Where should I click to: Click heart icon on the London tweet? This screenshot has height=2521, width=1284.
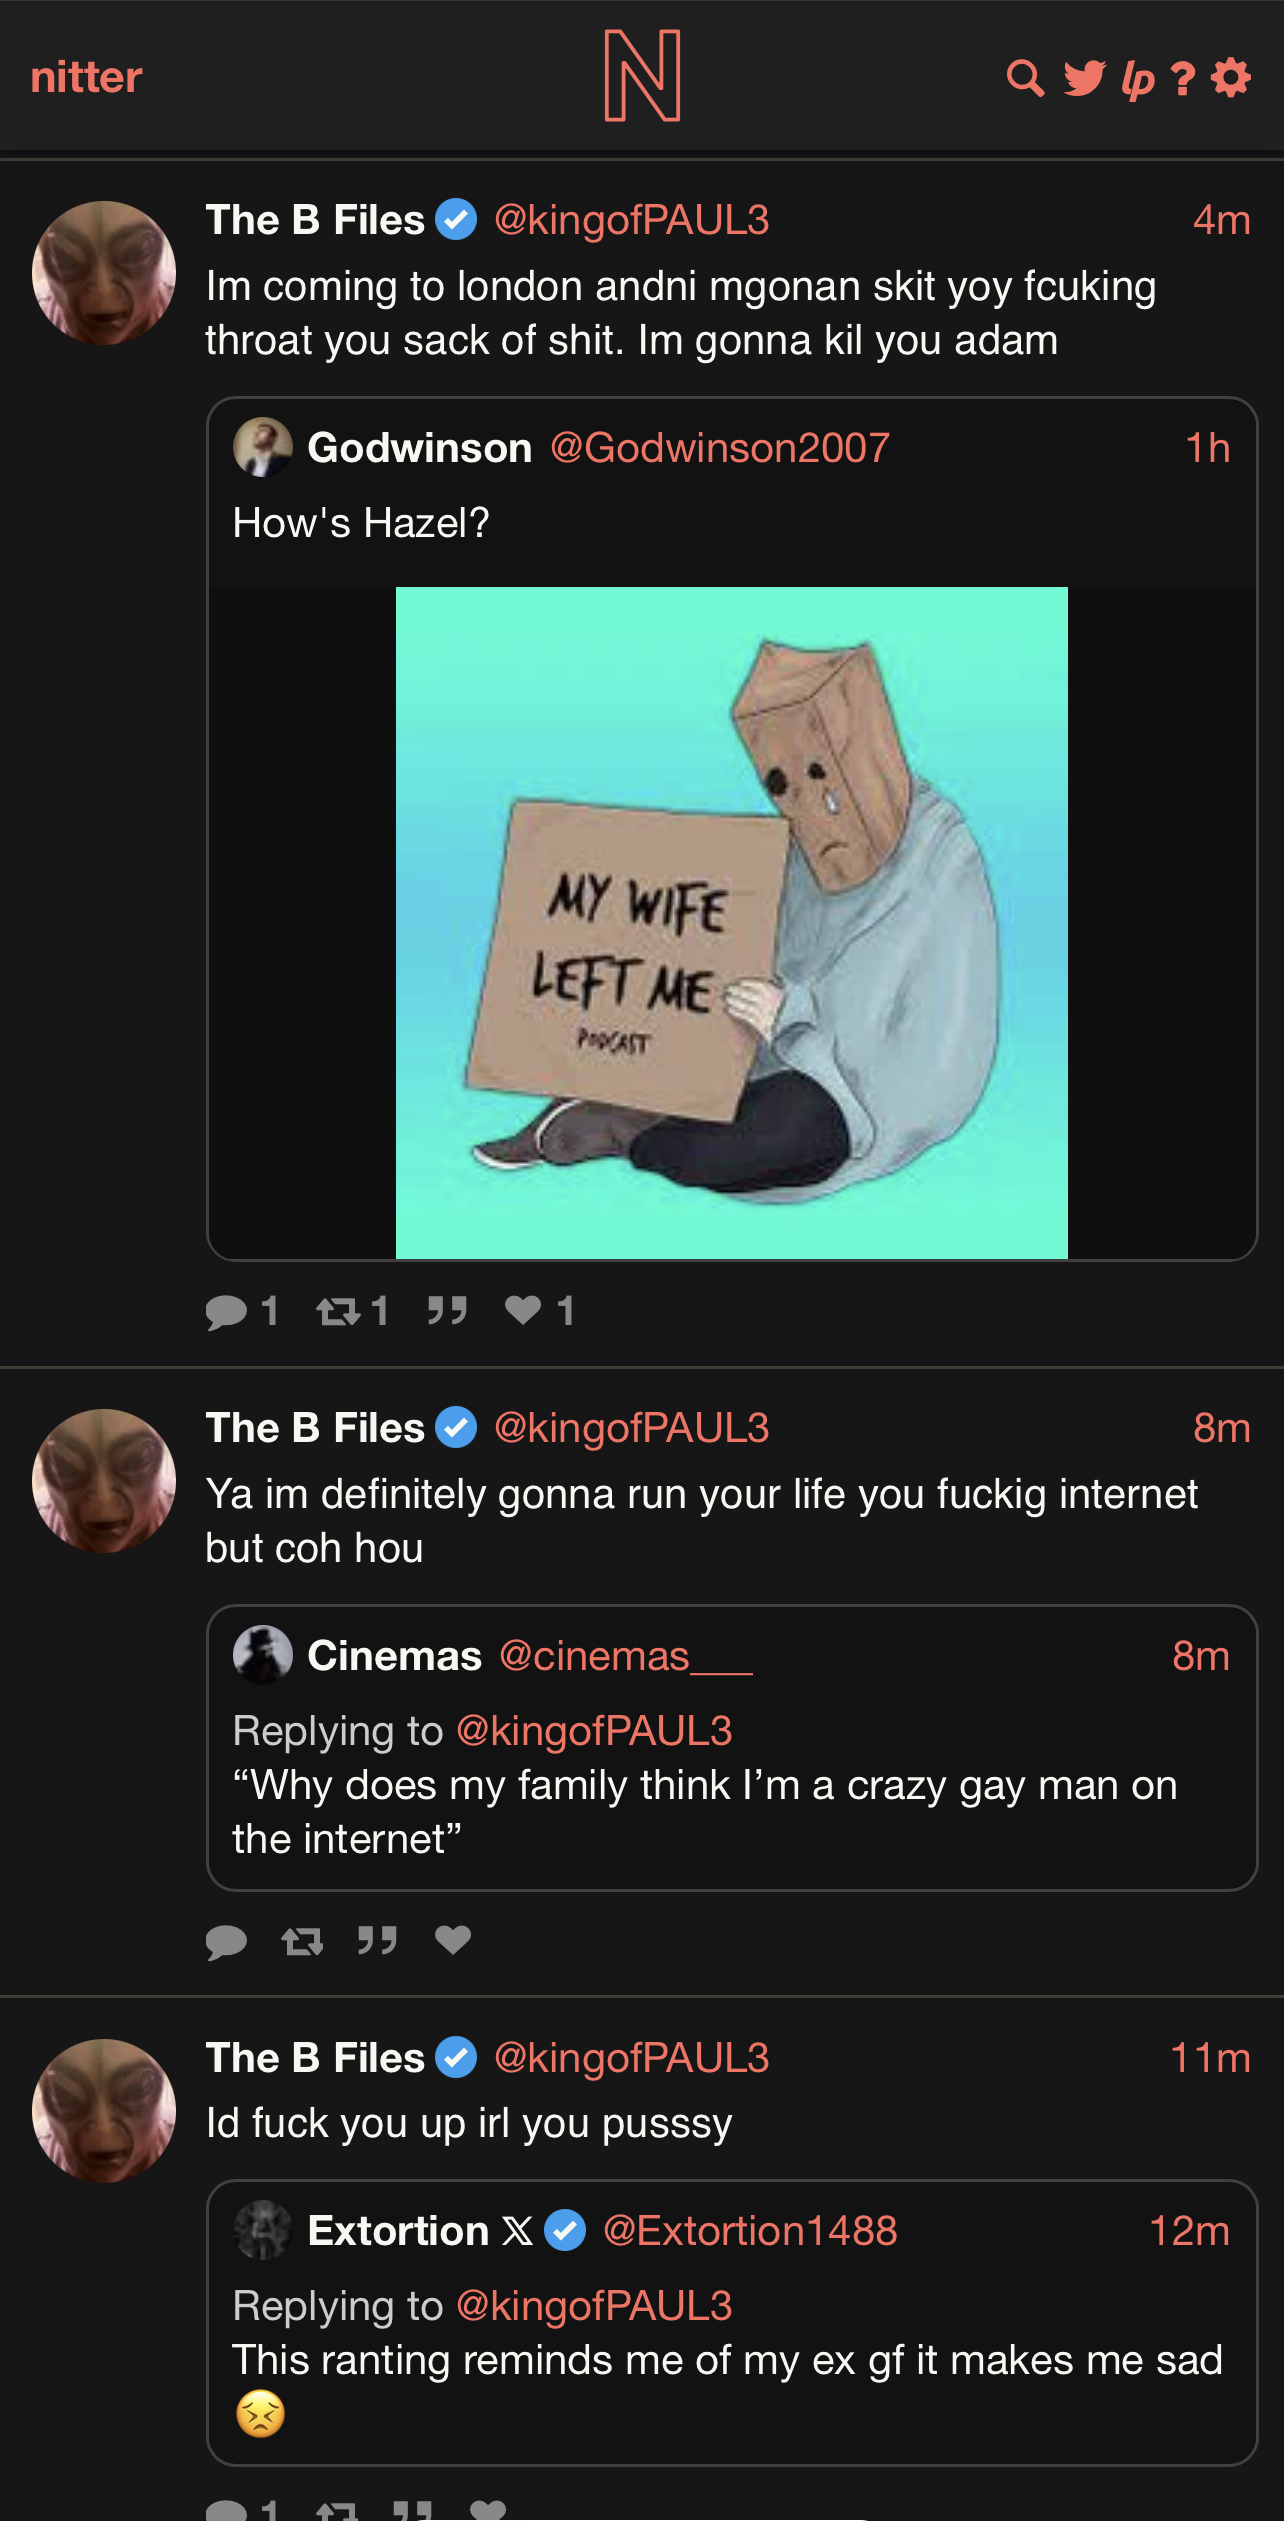[x=523, y=1310]
